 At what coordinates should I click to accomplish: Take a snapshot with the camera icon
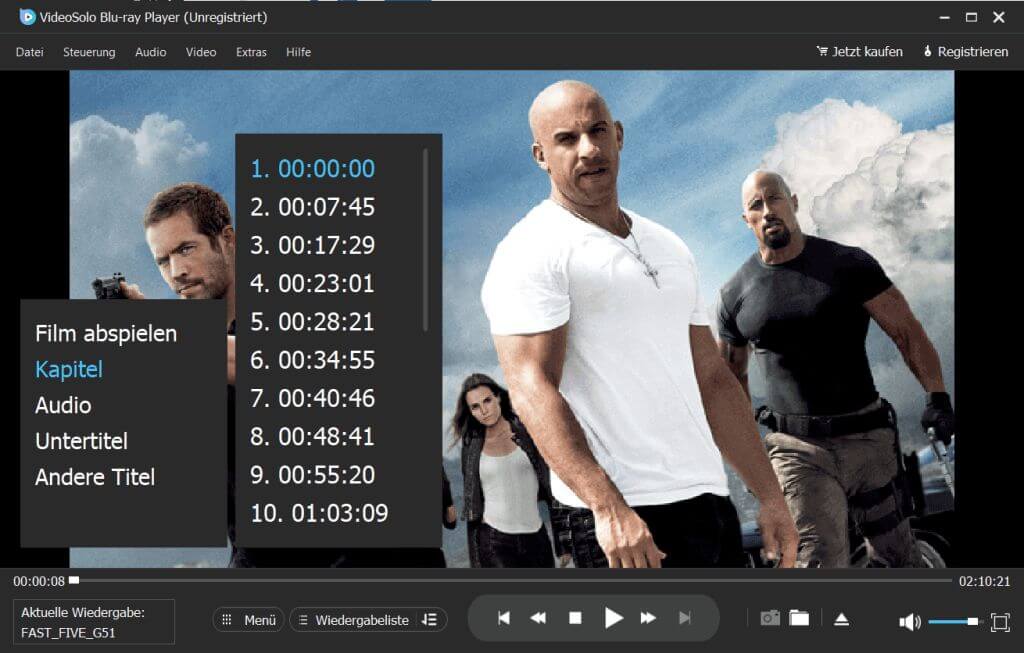click(x=770, y=619)
